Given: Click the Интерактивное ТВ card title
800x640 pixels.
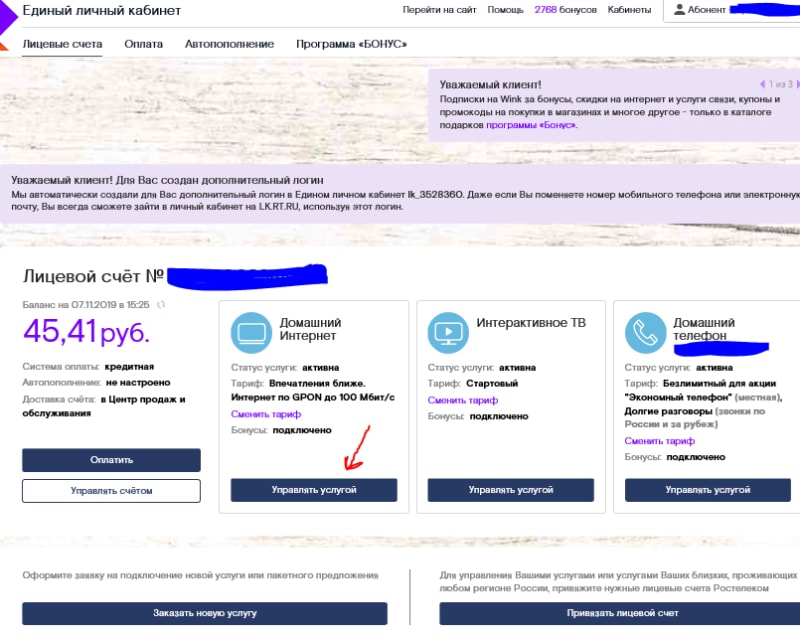Looking at the screenshot, I should pyautogui.click(x=531, y=323).
